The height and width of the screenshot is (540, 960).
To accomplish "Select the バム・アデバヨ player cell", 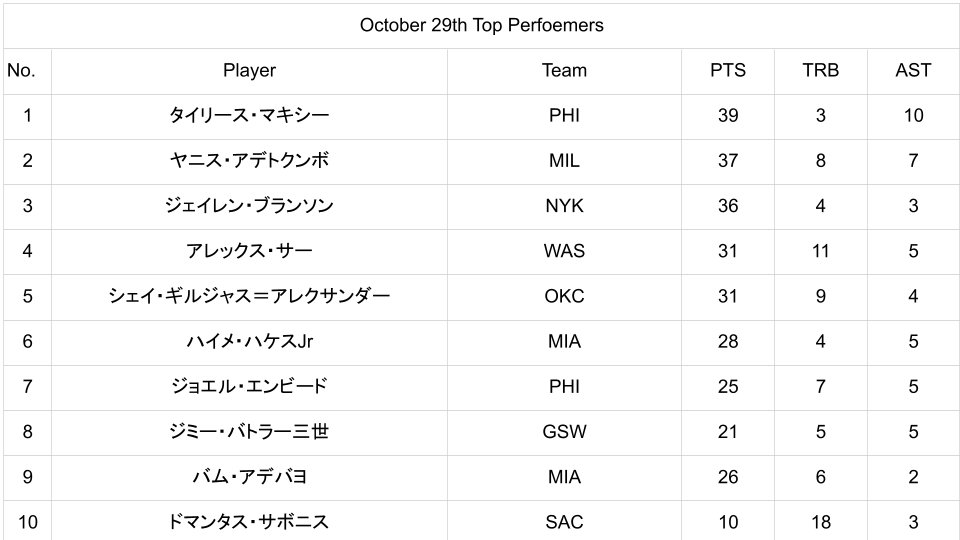I will coord(249,477).
